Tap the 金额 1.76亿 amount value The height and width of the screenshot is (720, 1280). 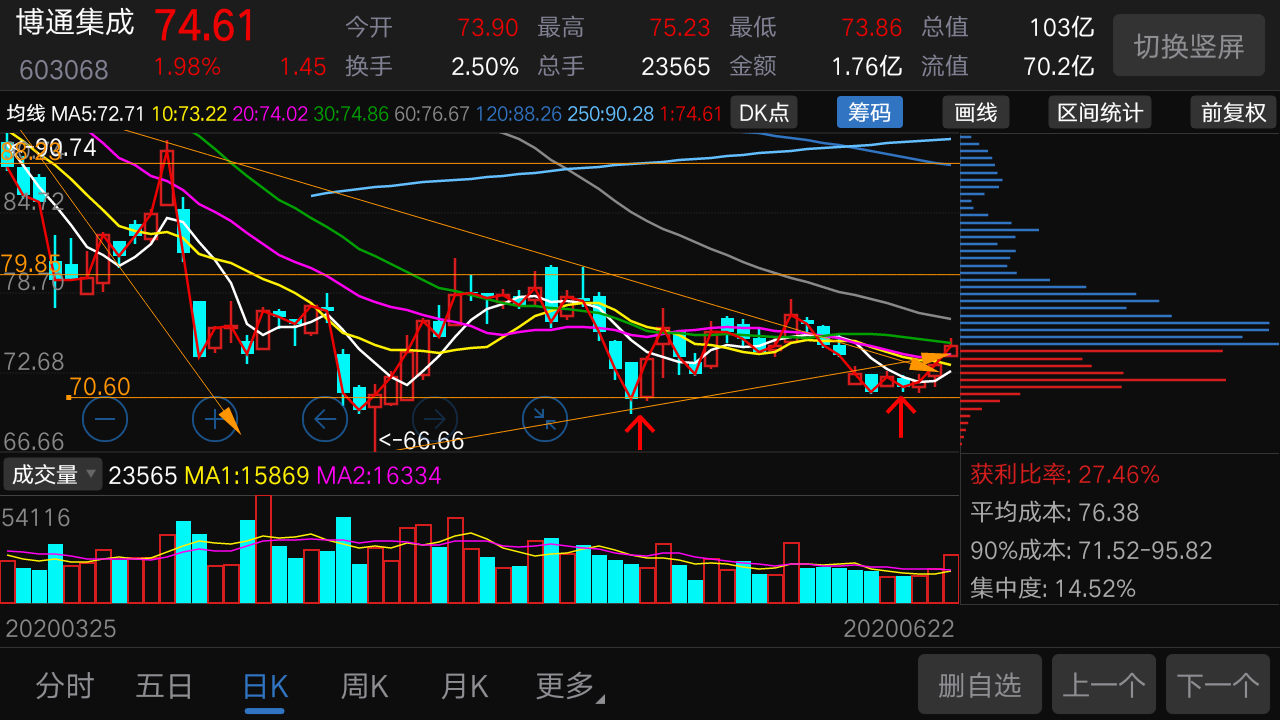point(867,67)
